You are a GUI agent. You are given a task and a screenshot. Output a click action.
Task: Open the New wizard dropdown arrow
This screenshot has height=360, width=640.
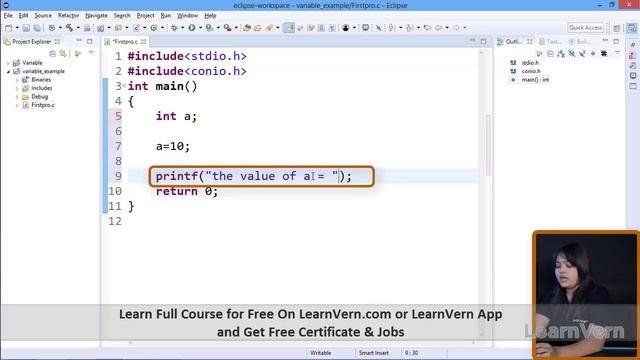click(17, 28)
